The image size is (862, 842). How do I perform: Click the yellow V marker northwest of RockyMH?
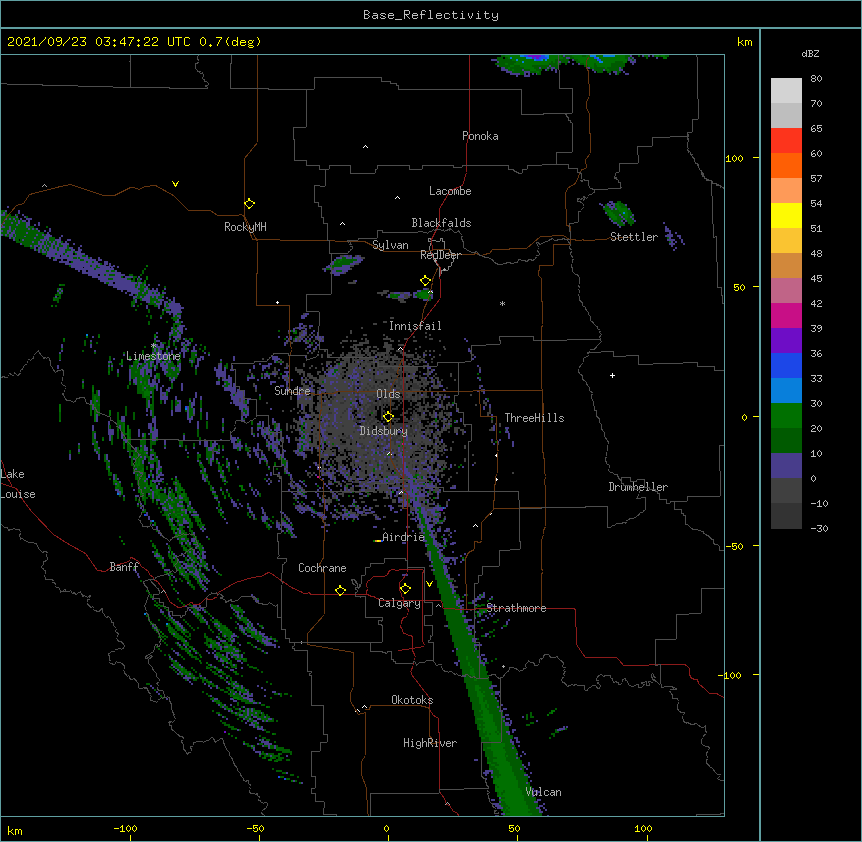pyautogui.click(x=175, y=184)
